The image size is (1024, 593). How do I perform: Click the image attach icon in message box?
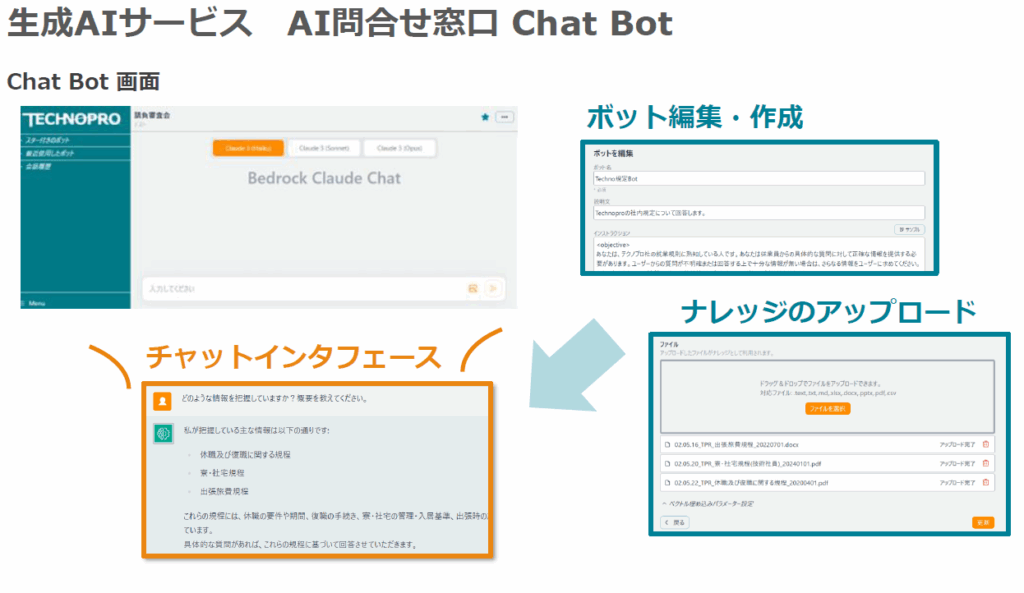pos(472,288)
